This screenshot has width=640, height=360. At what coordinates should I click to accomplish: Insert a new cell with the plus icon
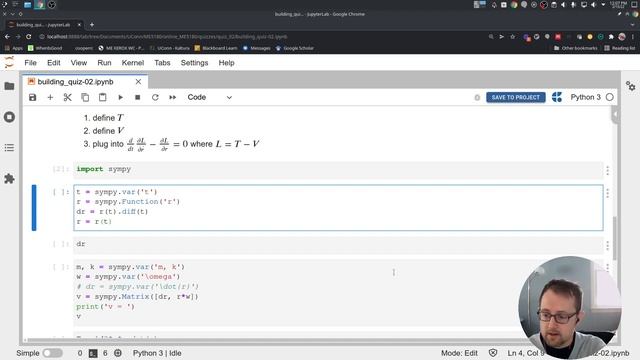tap(50, 98)
